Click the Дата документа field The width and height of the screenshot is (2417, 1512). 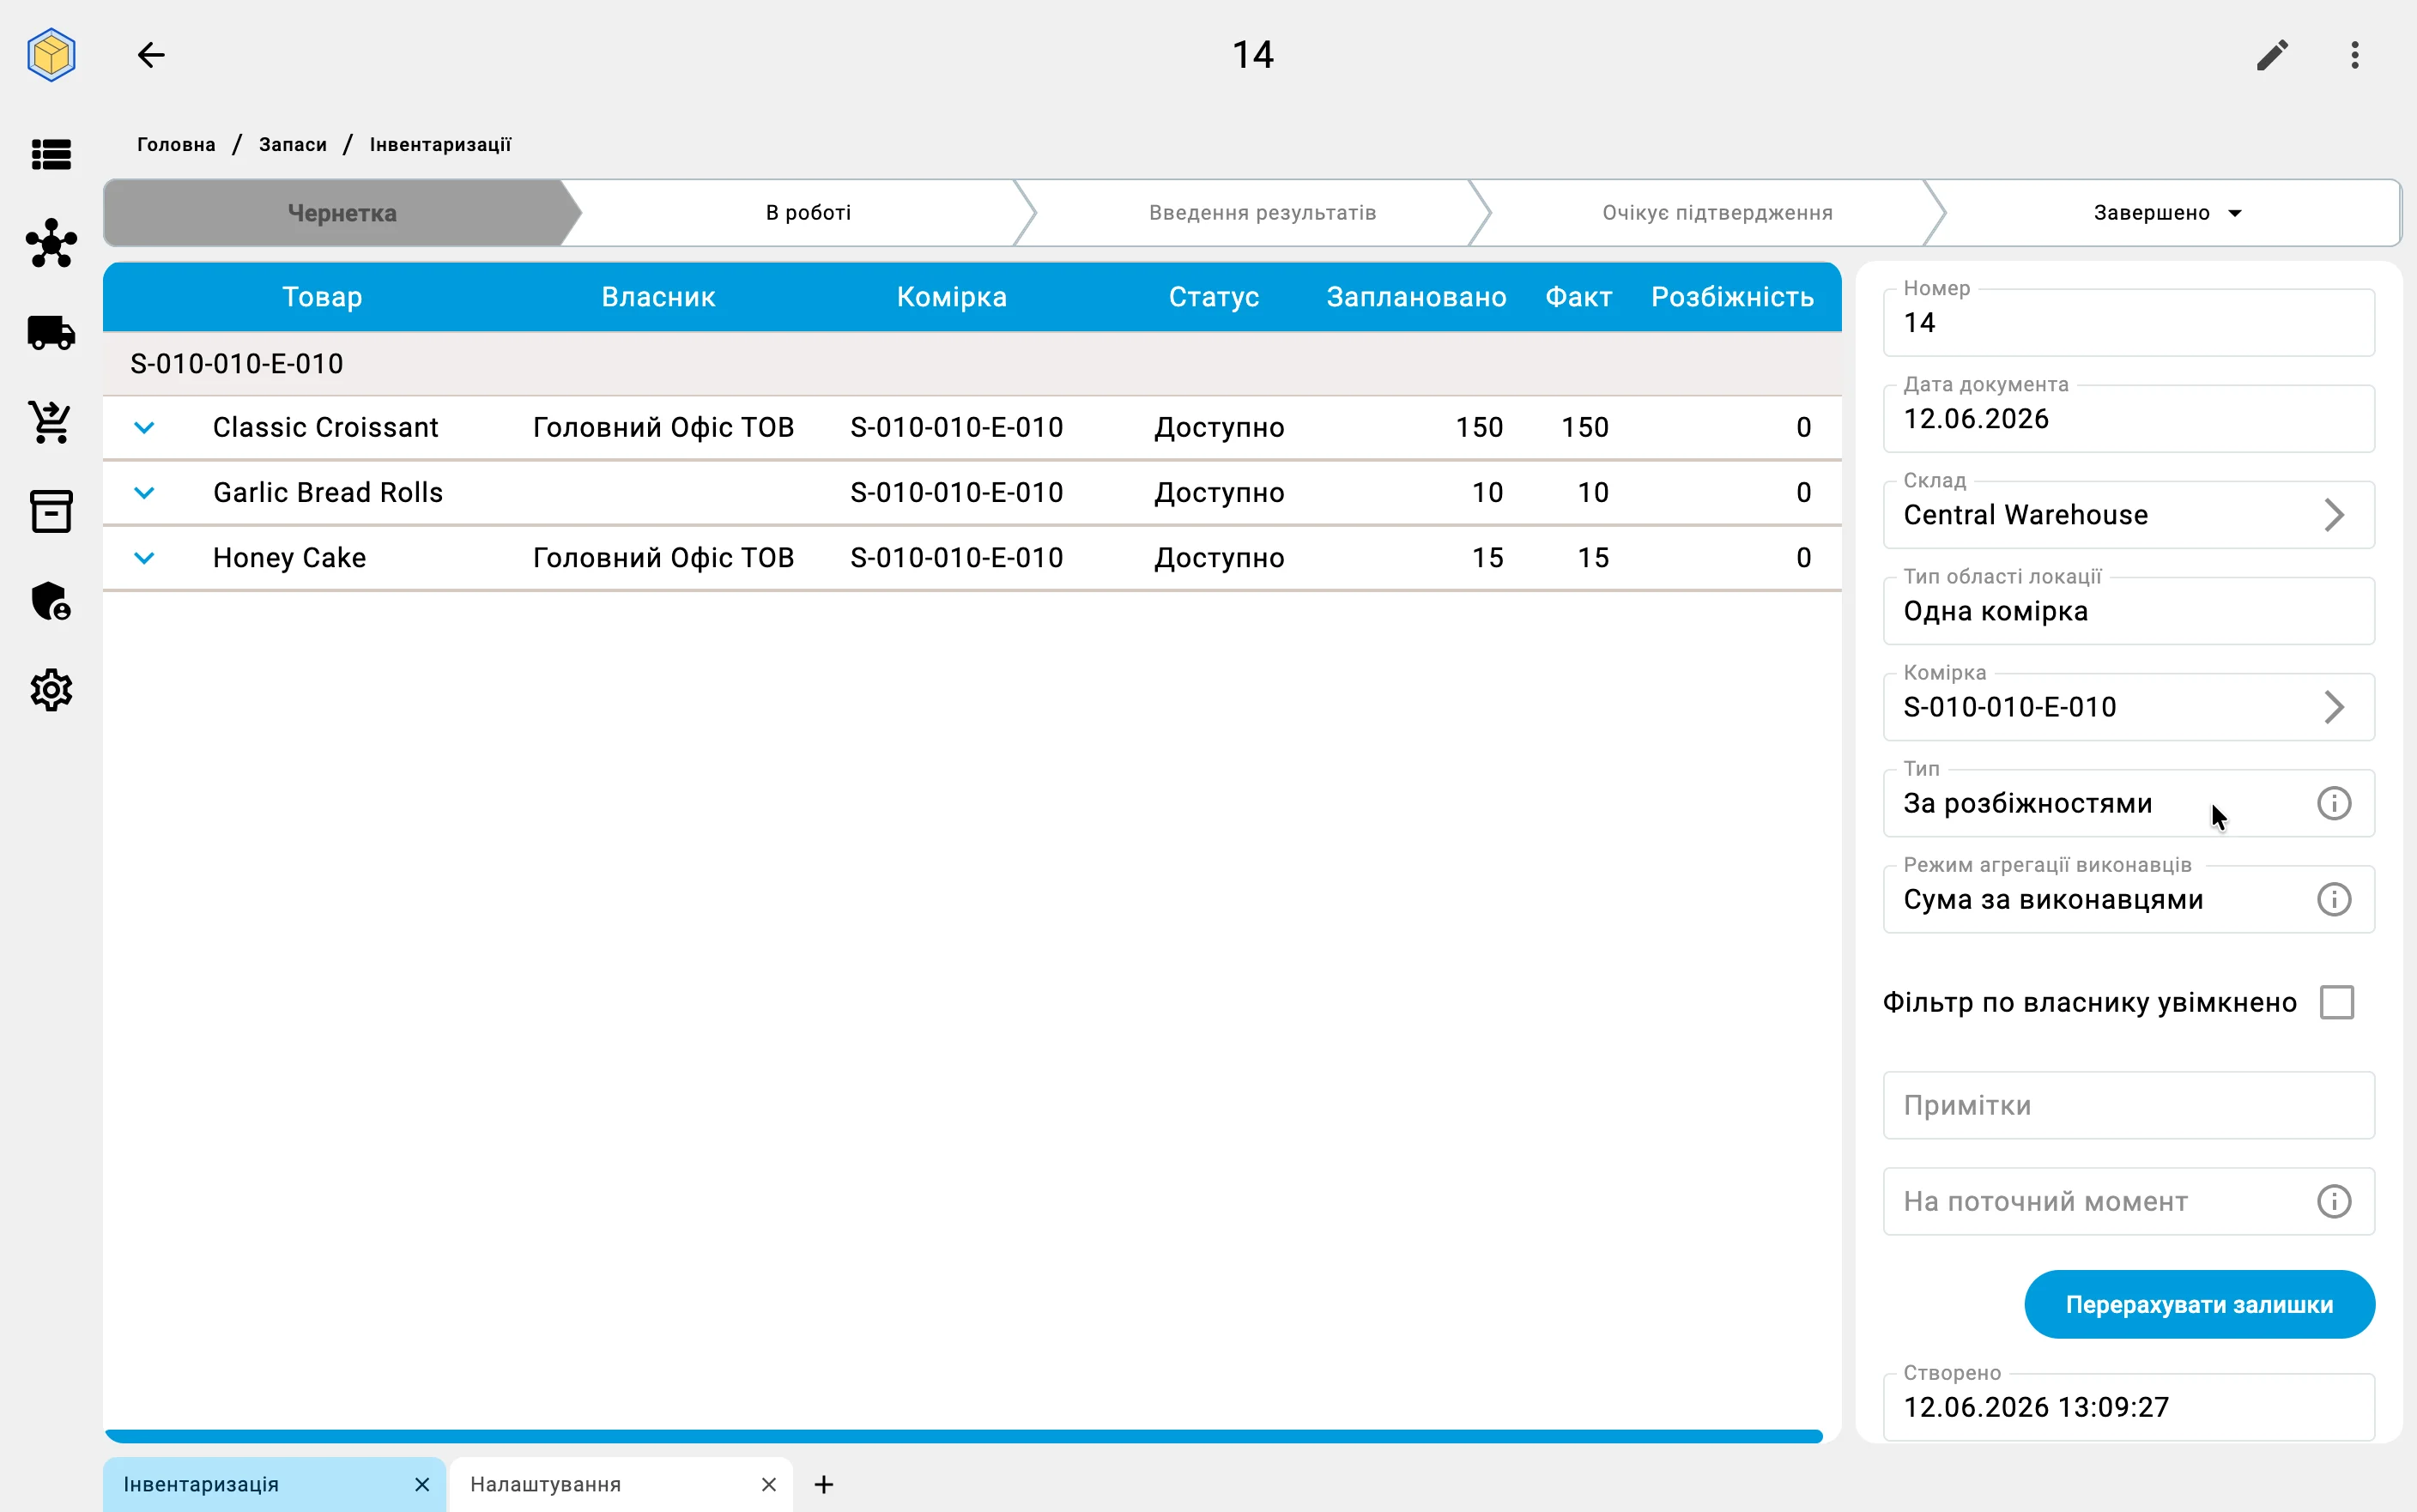click(x=2128, y=419)
